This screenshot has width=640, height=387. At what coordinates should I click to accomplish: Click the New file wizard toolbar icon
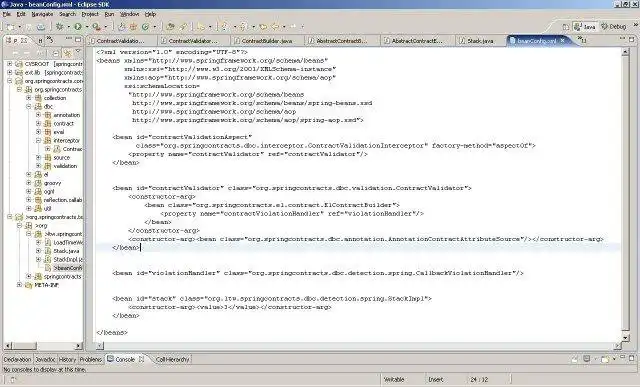pyautogui.click(x=10, y=27)
